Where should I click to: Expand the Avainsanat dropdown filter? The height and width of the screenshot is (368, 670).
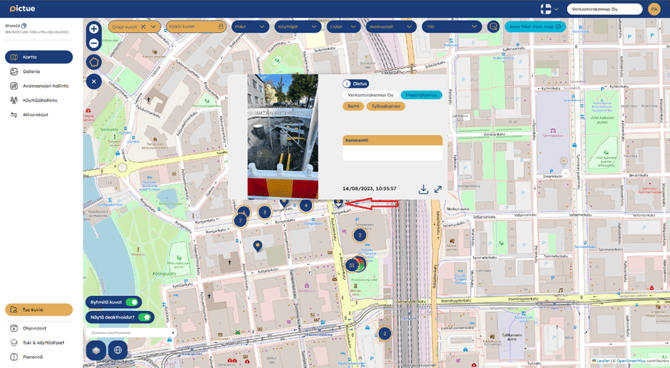point(391,26)
